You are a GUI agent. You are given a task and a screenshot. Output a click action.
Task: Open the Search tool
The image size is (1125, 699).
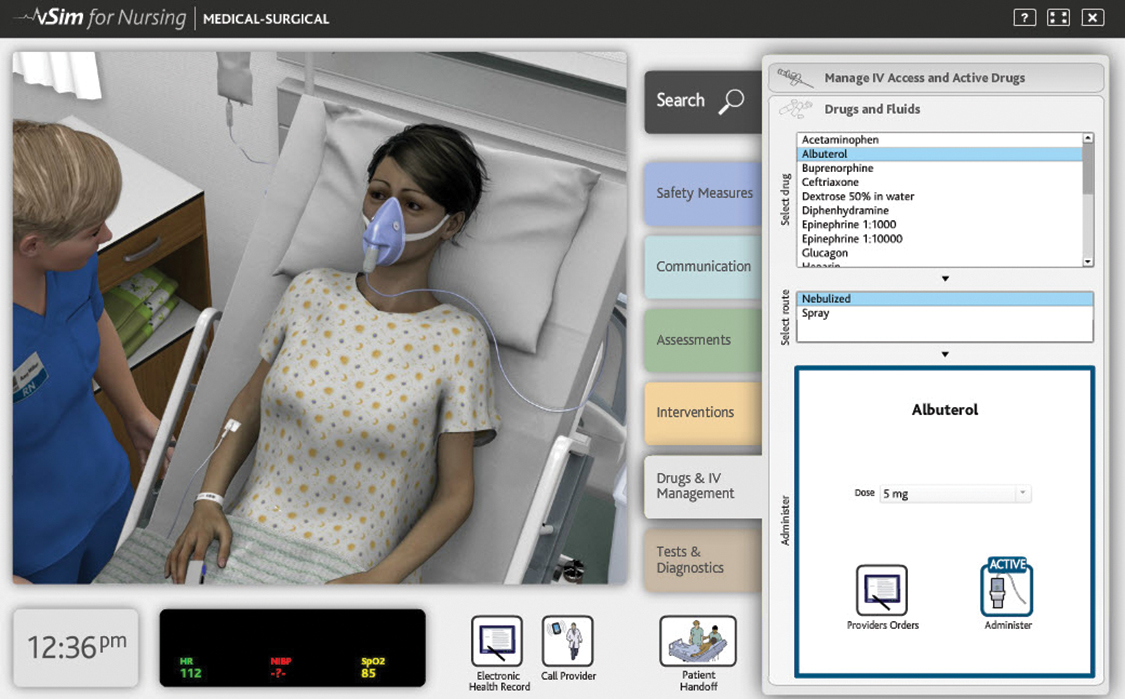(x=700, y=101)
